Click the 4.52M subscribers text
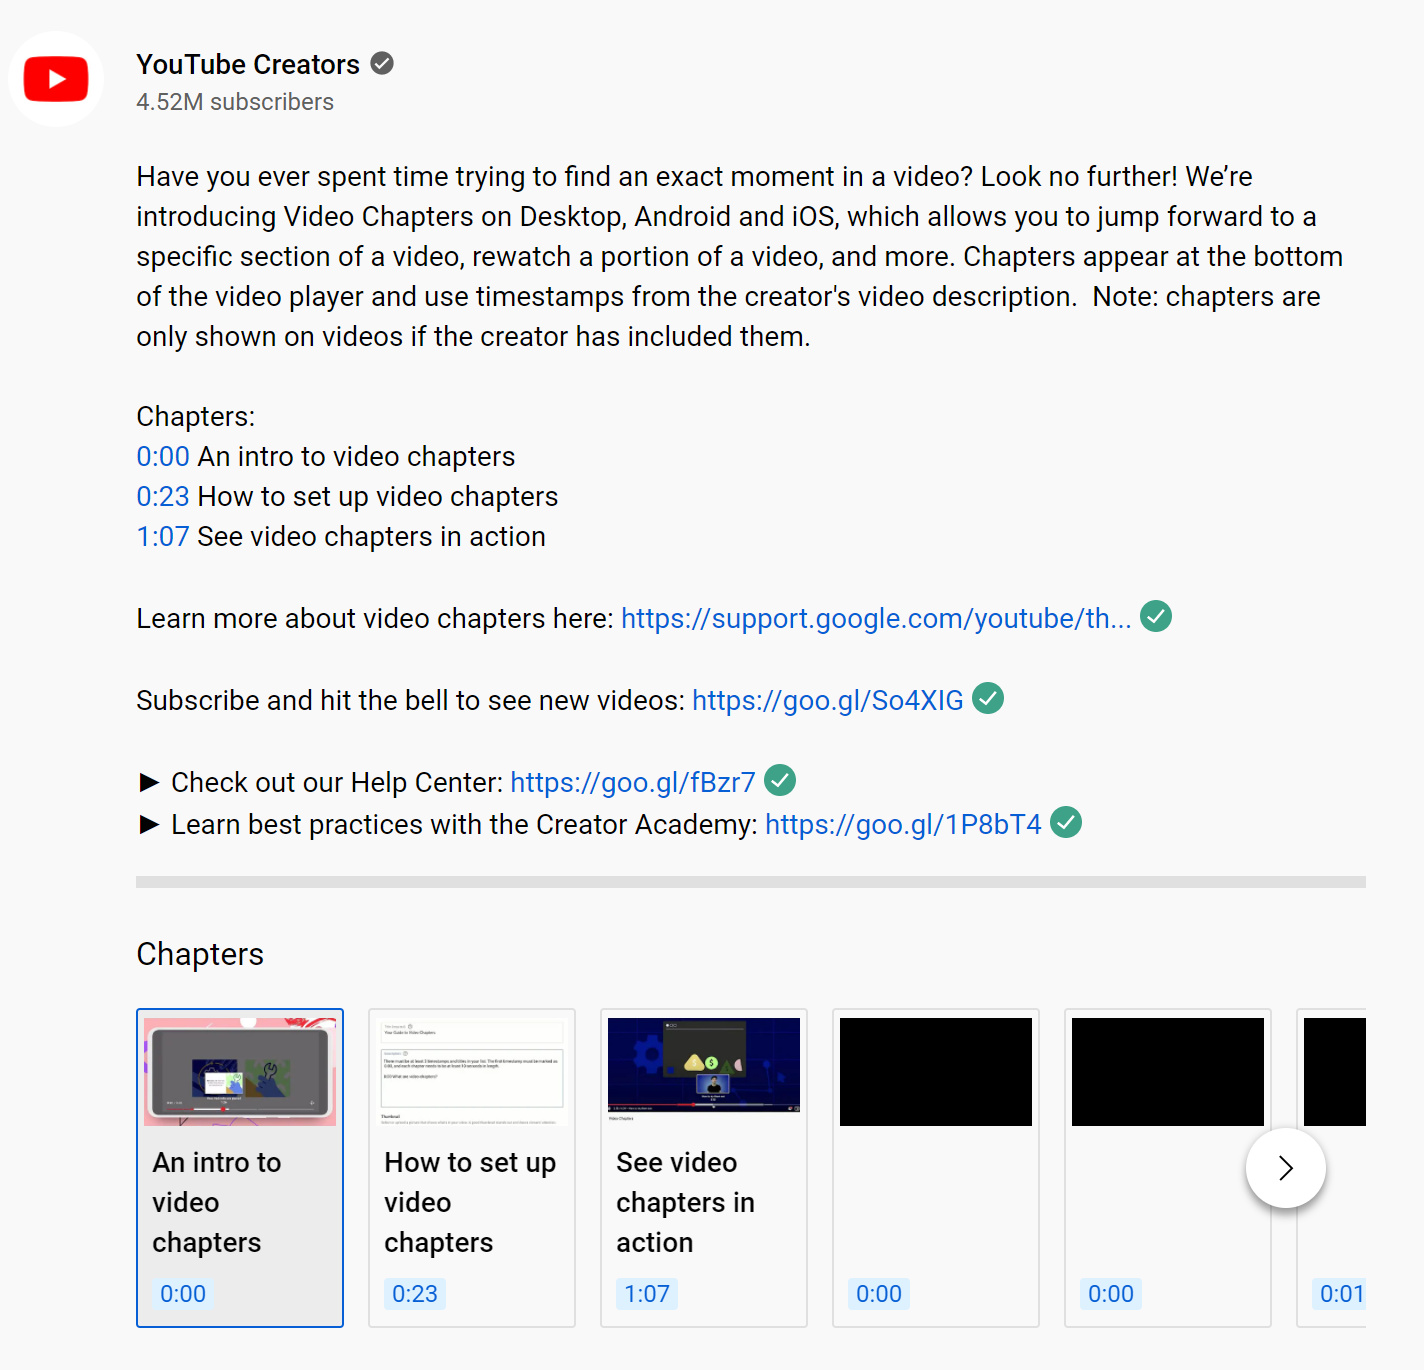 (x=235, y=102)
